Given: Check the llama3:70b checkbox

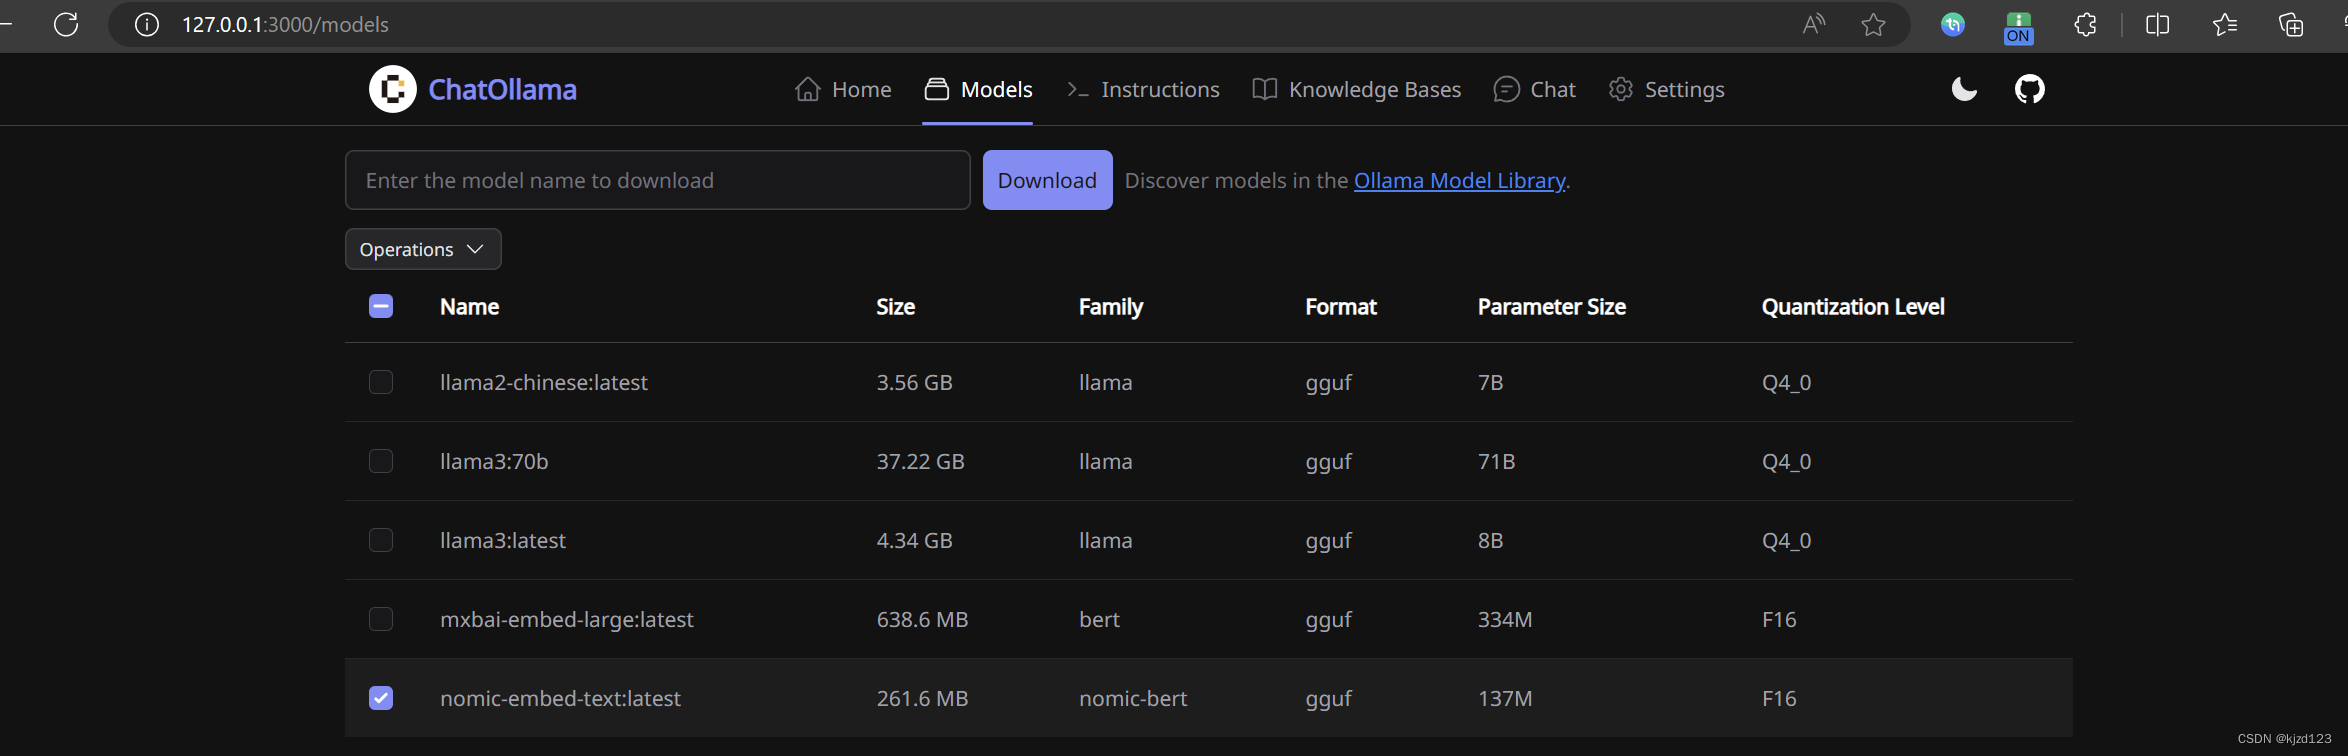Looking at the screenshot, I should tap(381, 461).
